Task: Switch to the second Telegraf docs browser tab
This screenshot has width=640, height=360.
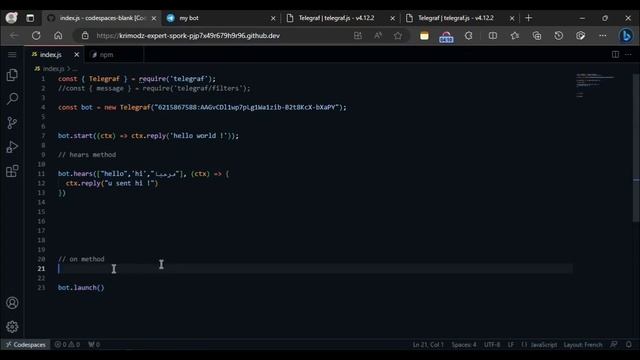Action: coord(459,18)
